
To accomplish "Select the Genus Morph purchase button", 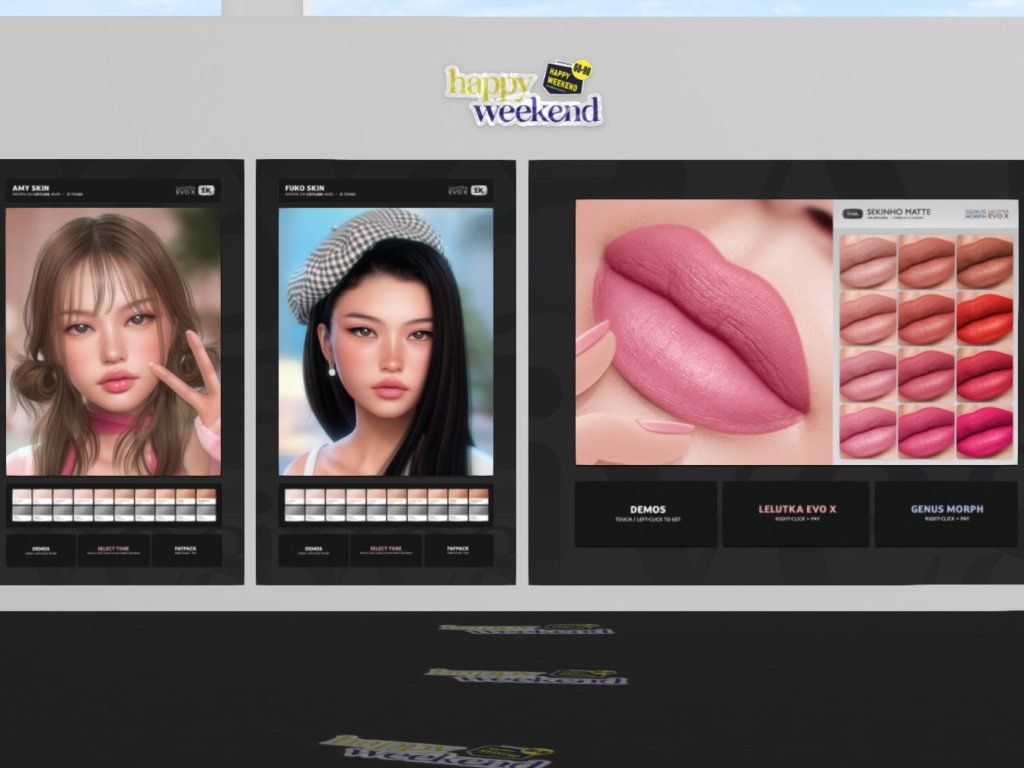I will [x=946, y=513].
